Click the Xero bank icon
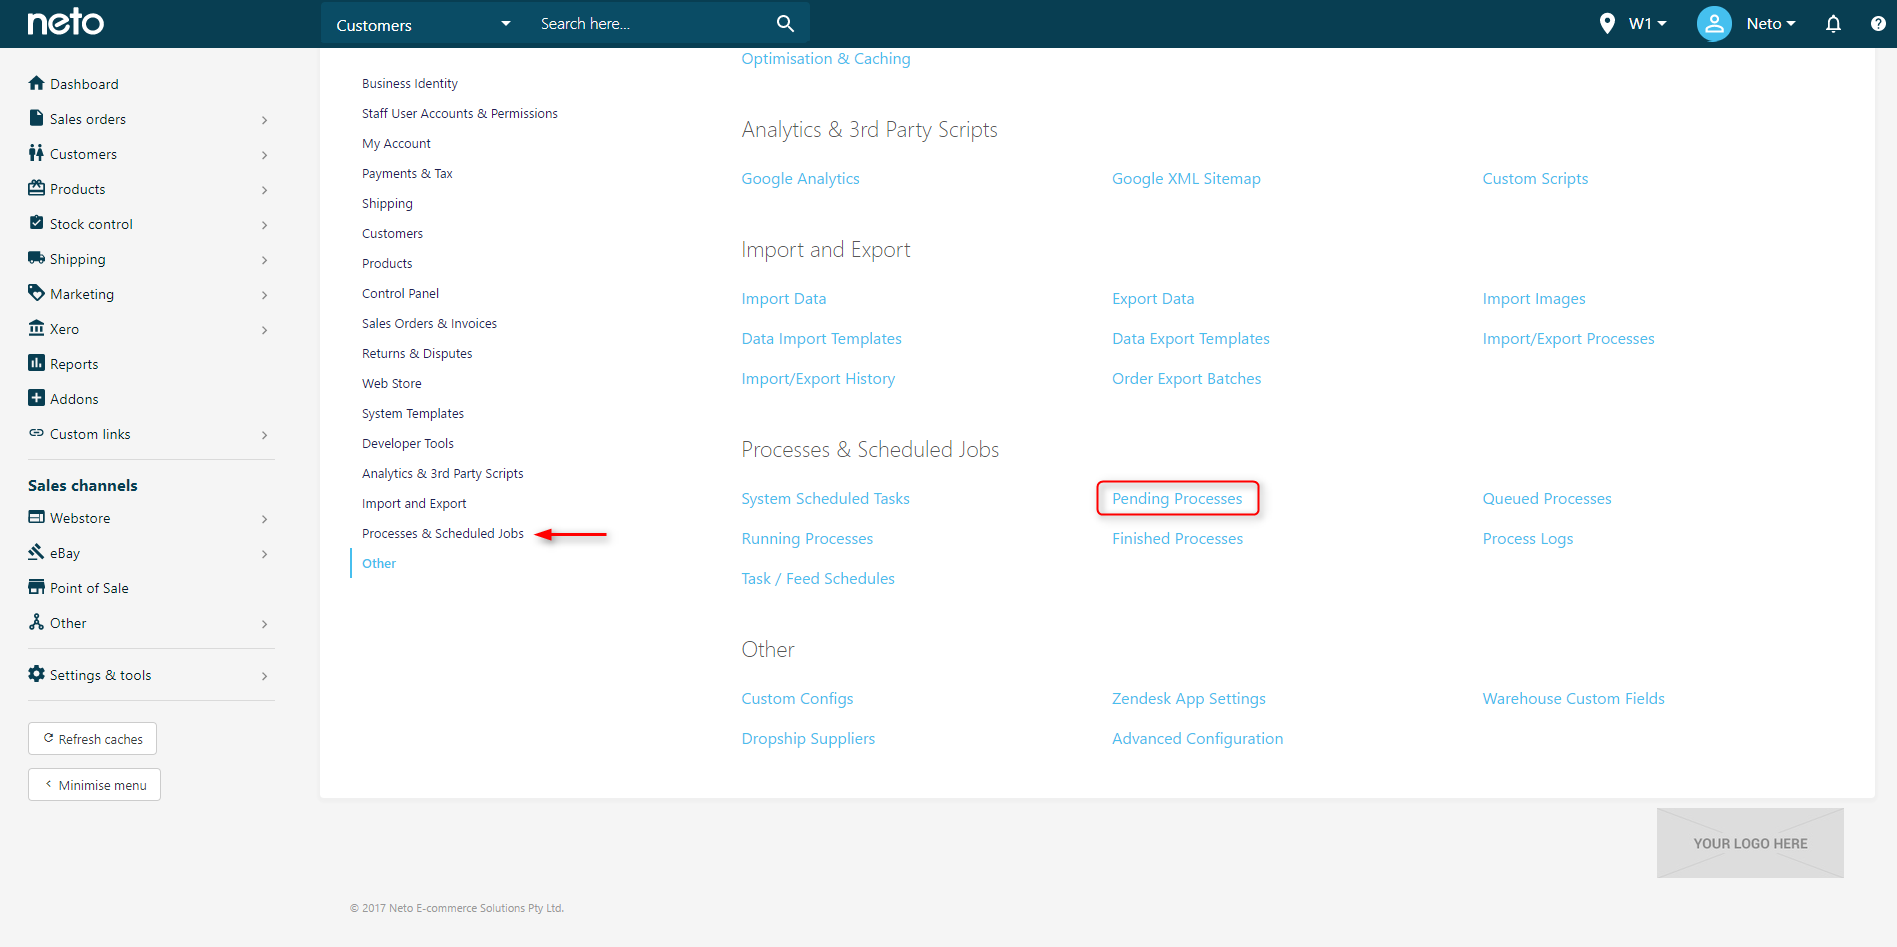 click(x=37, y=328)
